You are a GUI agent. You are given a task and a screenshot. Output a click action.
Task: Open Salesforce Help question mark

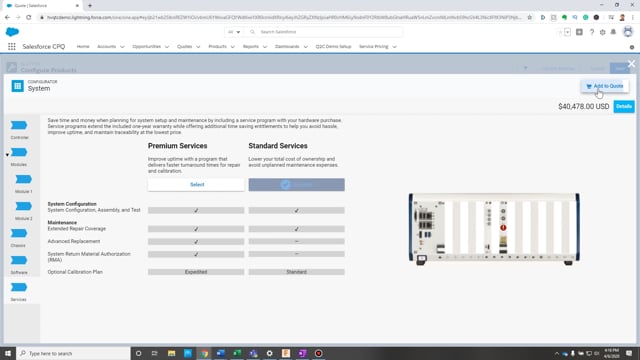click(x=591, y=32)
